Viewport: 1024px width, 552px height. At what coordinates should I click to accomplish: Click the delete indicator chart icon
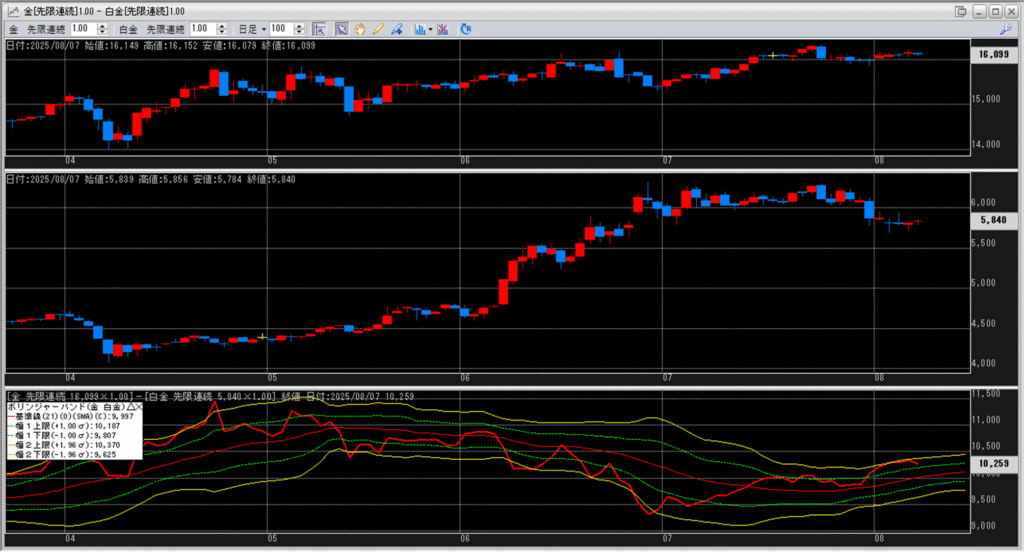pos(443,29)
